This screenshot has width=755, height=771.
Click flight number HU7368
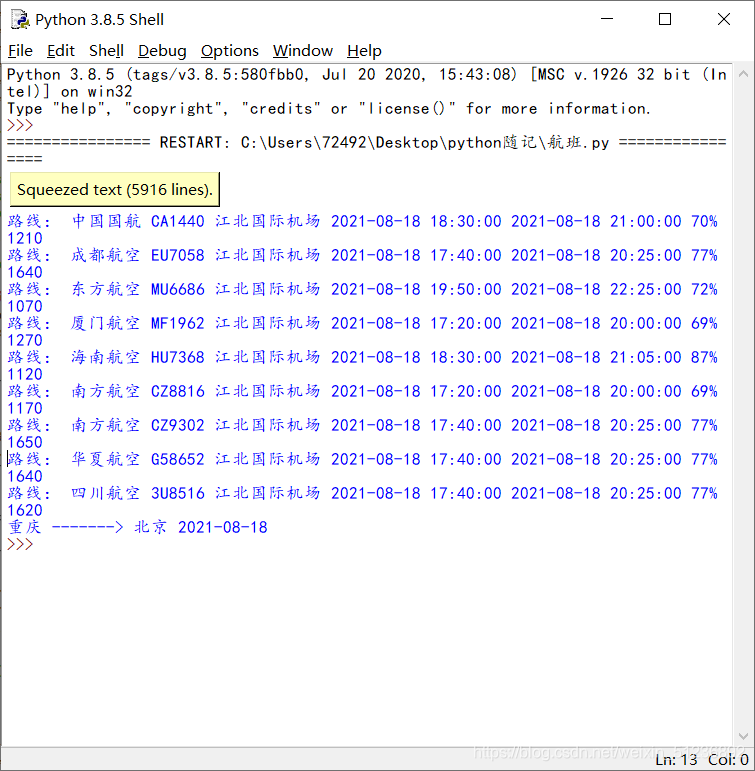pyautogui.click(x=178, y=357)
